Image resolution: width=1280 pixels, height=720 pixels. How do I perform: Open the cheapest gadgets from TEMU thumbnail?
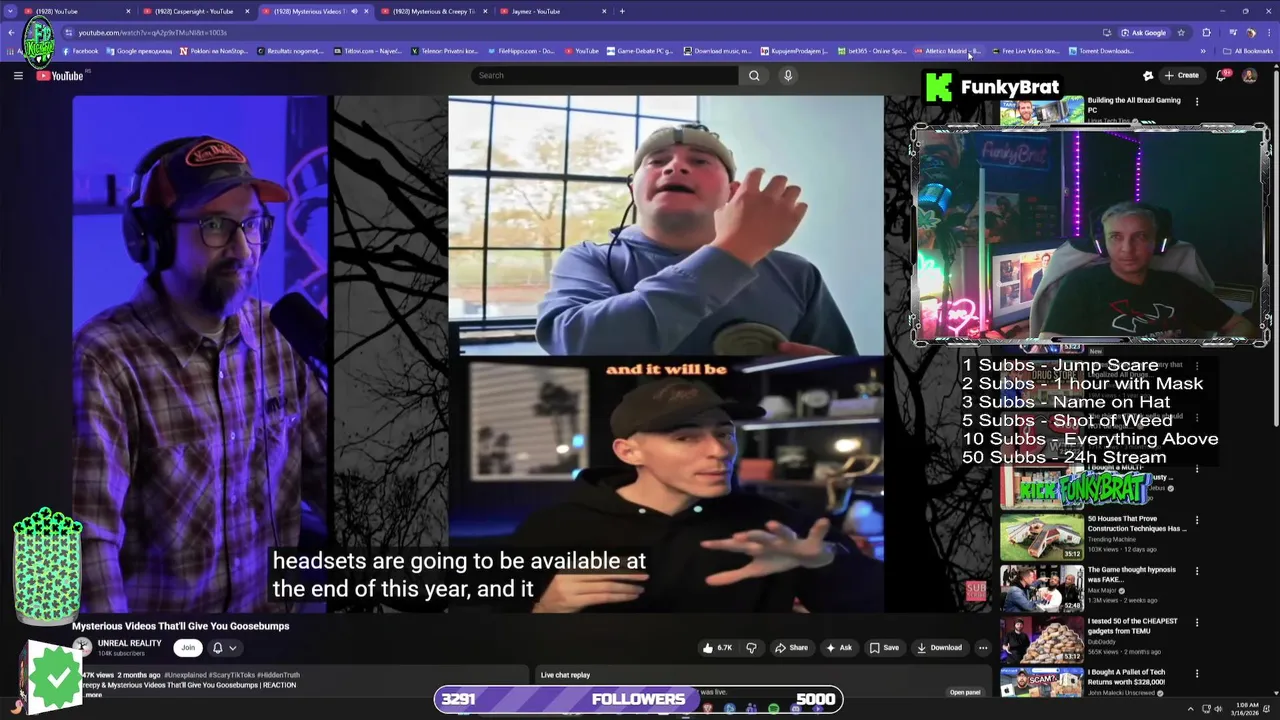click(1041, 639)
